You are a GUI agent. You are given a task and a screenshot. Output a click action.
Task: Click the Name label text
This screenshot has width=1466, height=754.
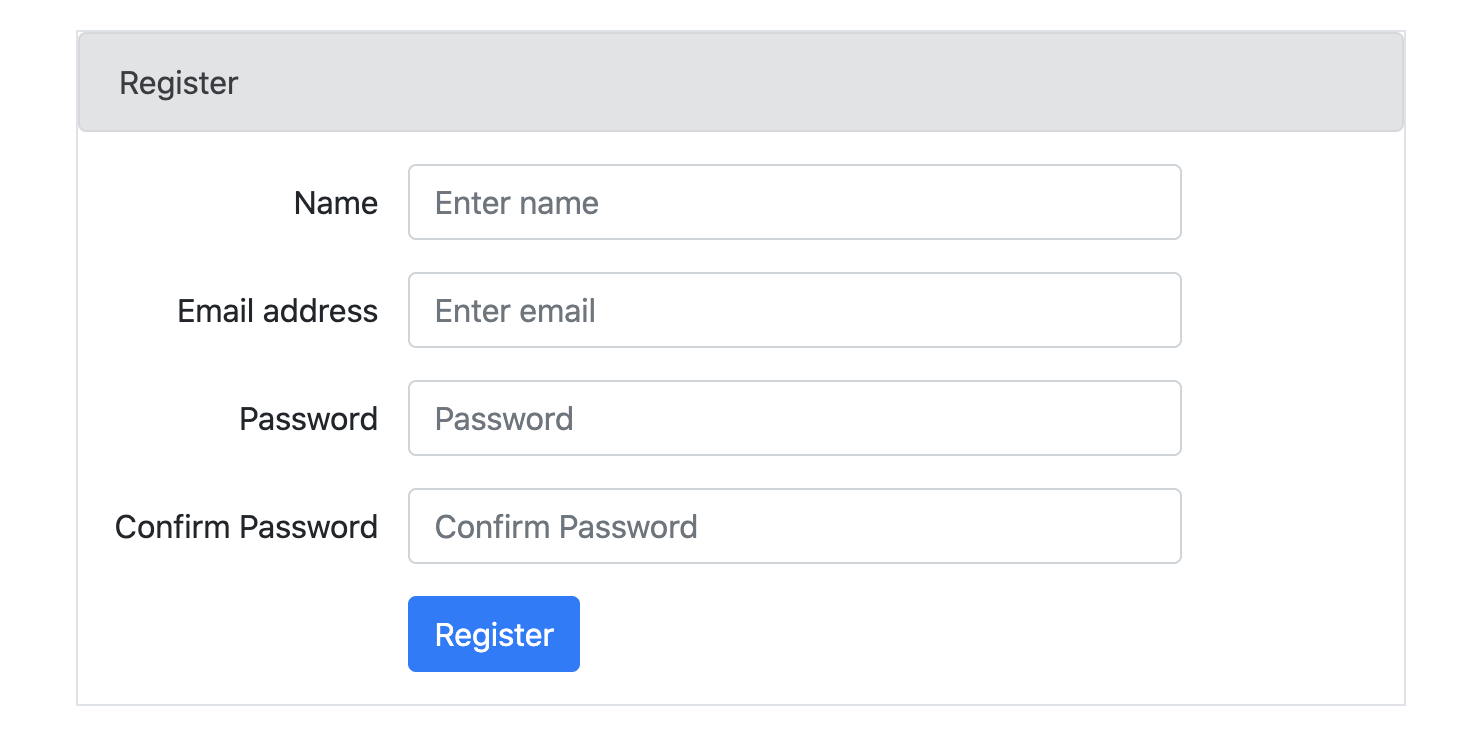pos(335,203)
